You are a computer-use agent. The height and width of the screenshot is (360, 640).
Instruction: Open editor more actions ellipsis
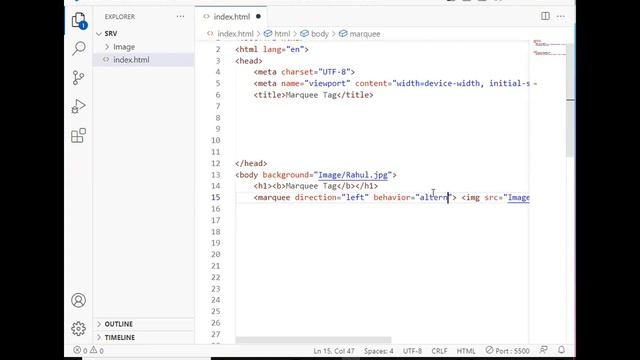(x=561, y=16)
